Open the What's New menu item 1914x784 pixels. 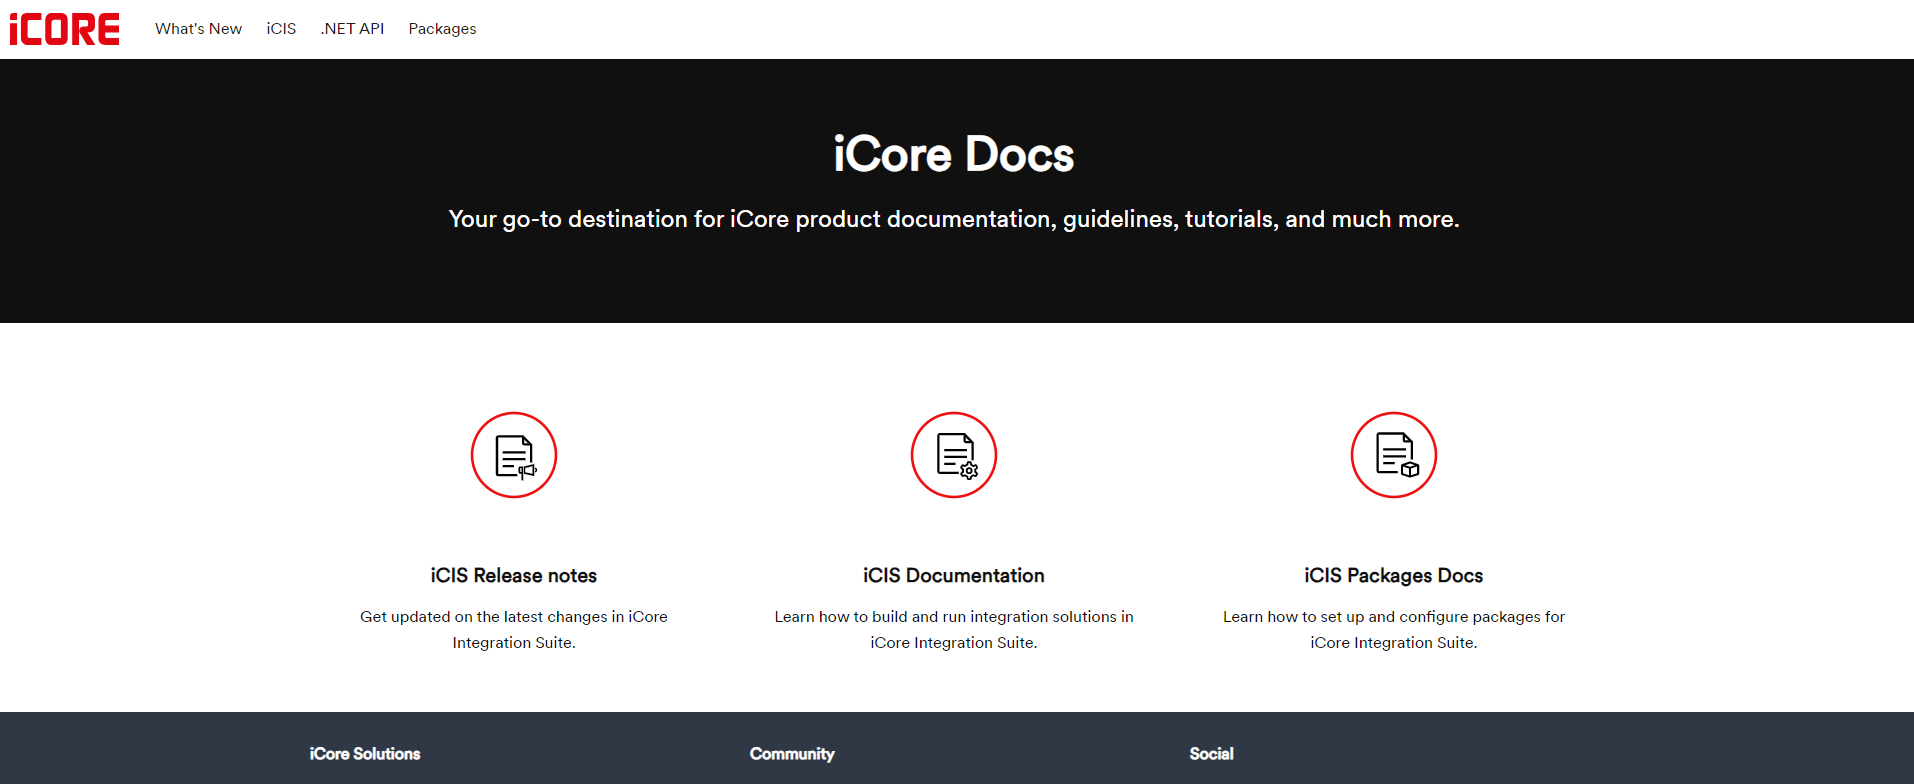198,29
